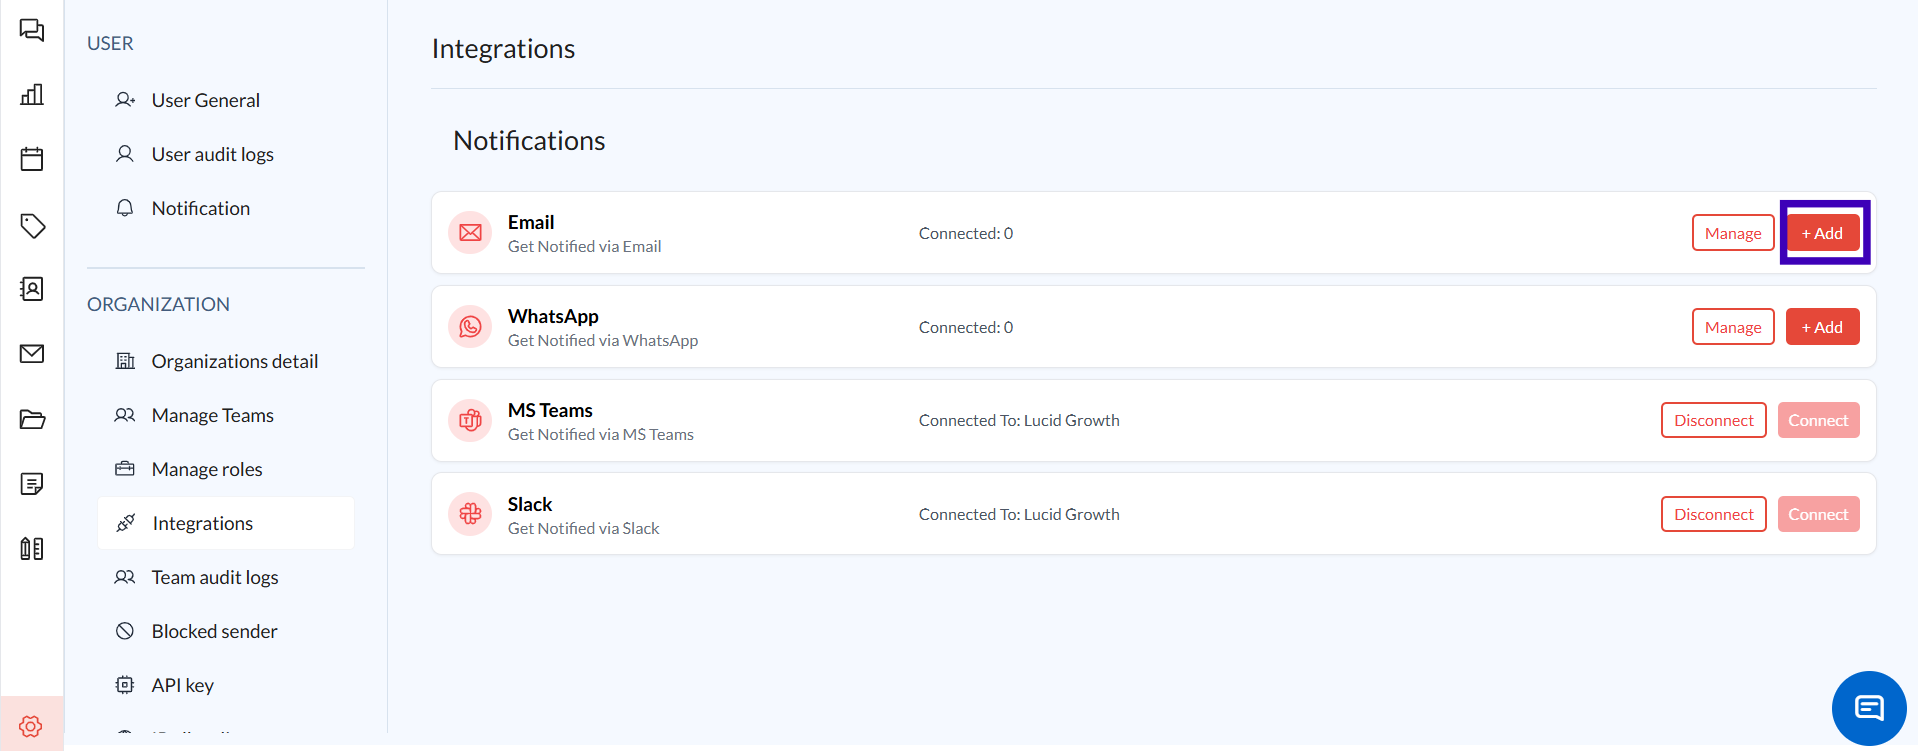Open Team audit logs
1918x751 pixels.
click(215, 577)
